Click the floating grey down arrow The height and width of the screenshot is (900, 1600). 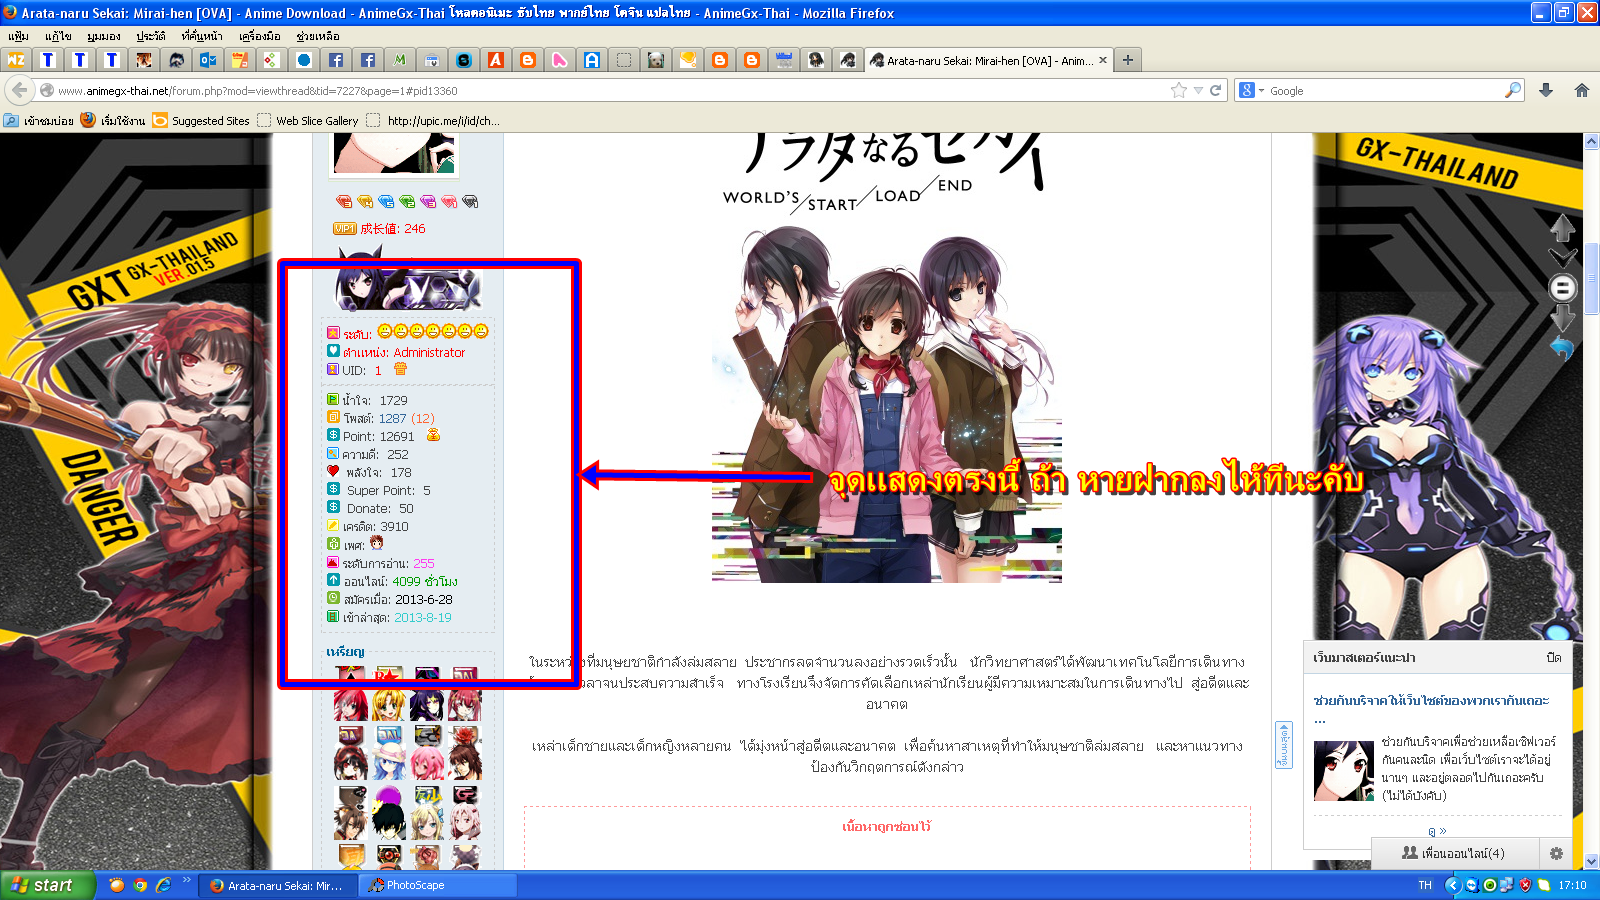tap(1563, 318)
